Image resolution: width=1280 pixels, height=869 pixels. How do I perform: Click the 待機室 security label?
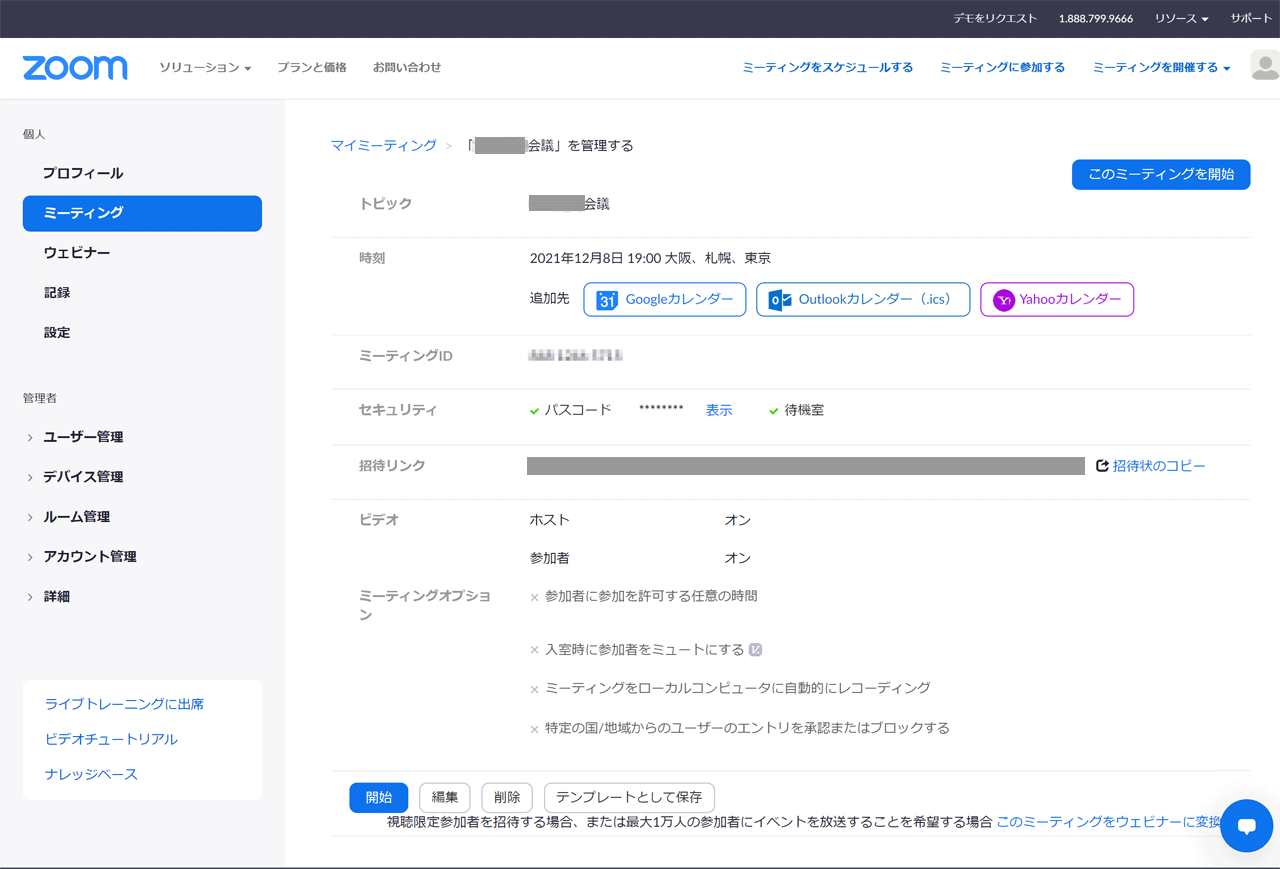804,411
